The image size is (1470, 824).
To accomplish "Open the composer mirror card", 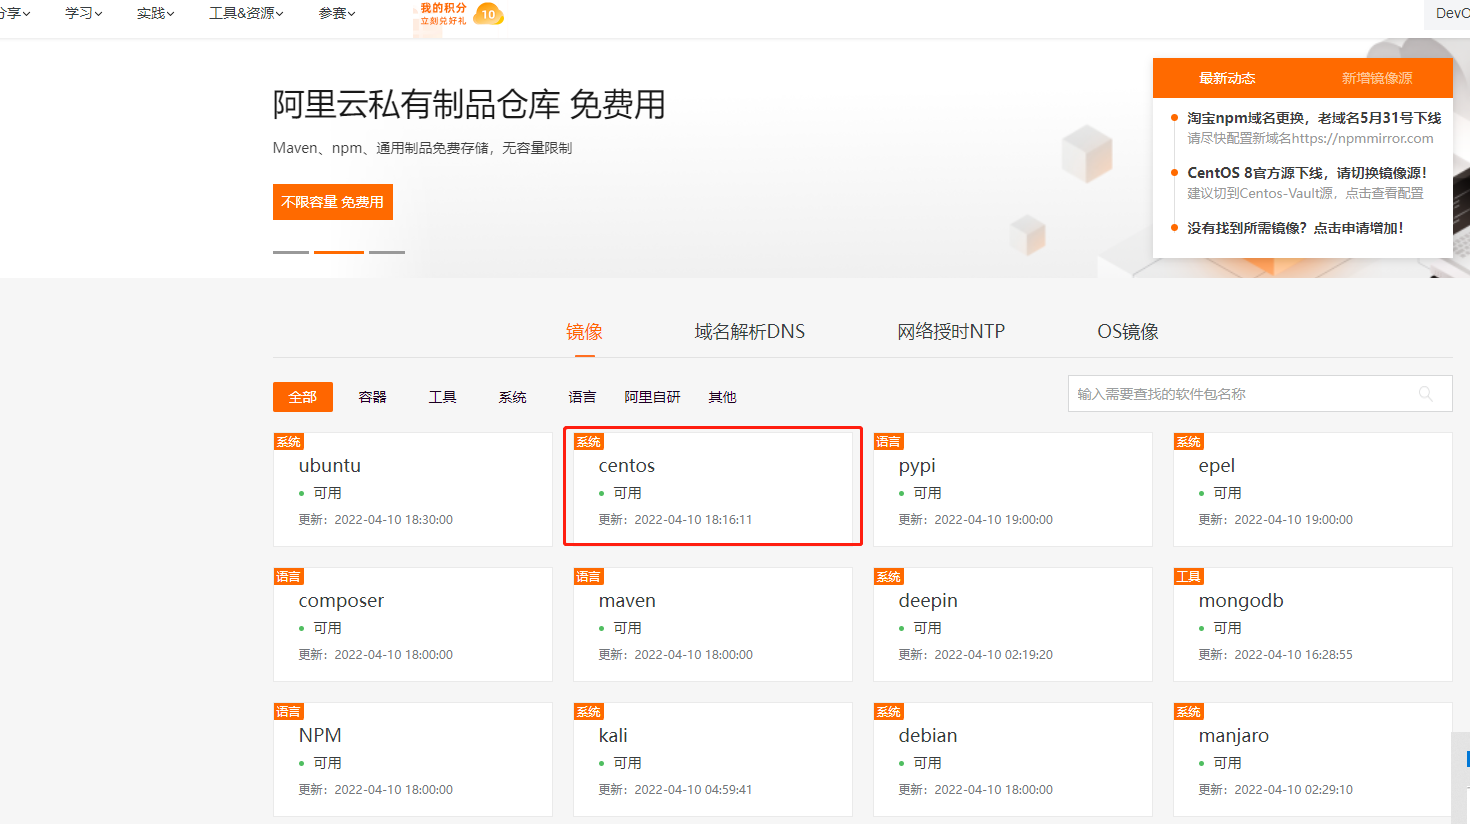I will pos(413,624).
